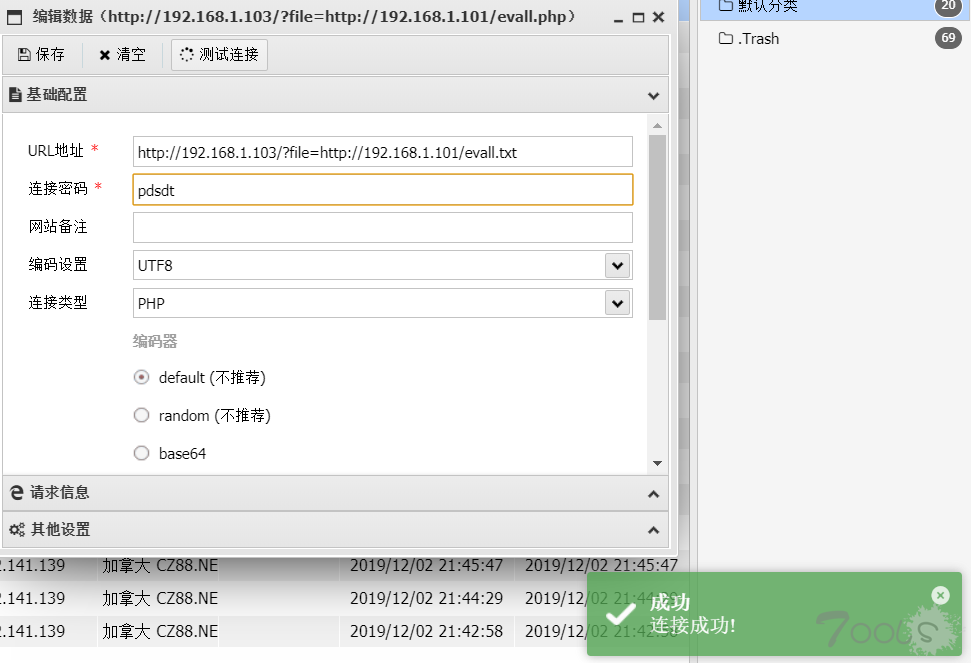Click the 清空 clear button
Screen dimensions: 971x663
123,54
